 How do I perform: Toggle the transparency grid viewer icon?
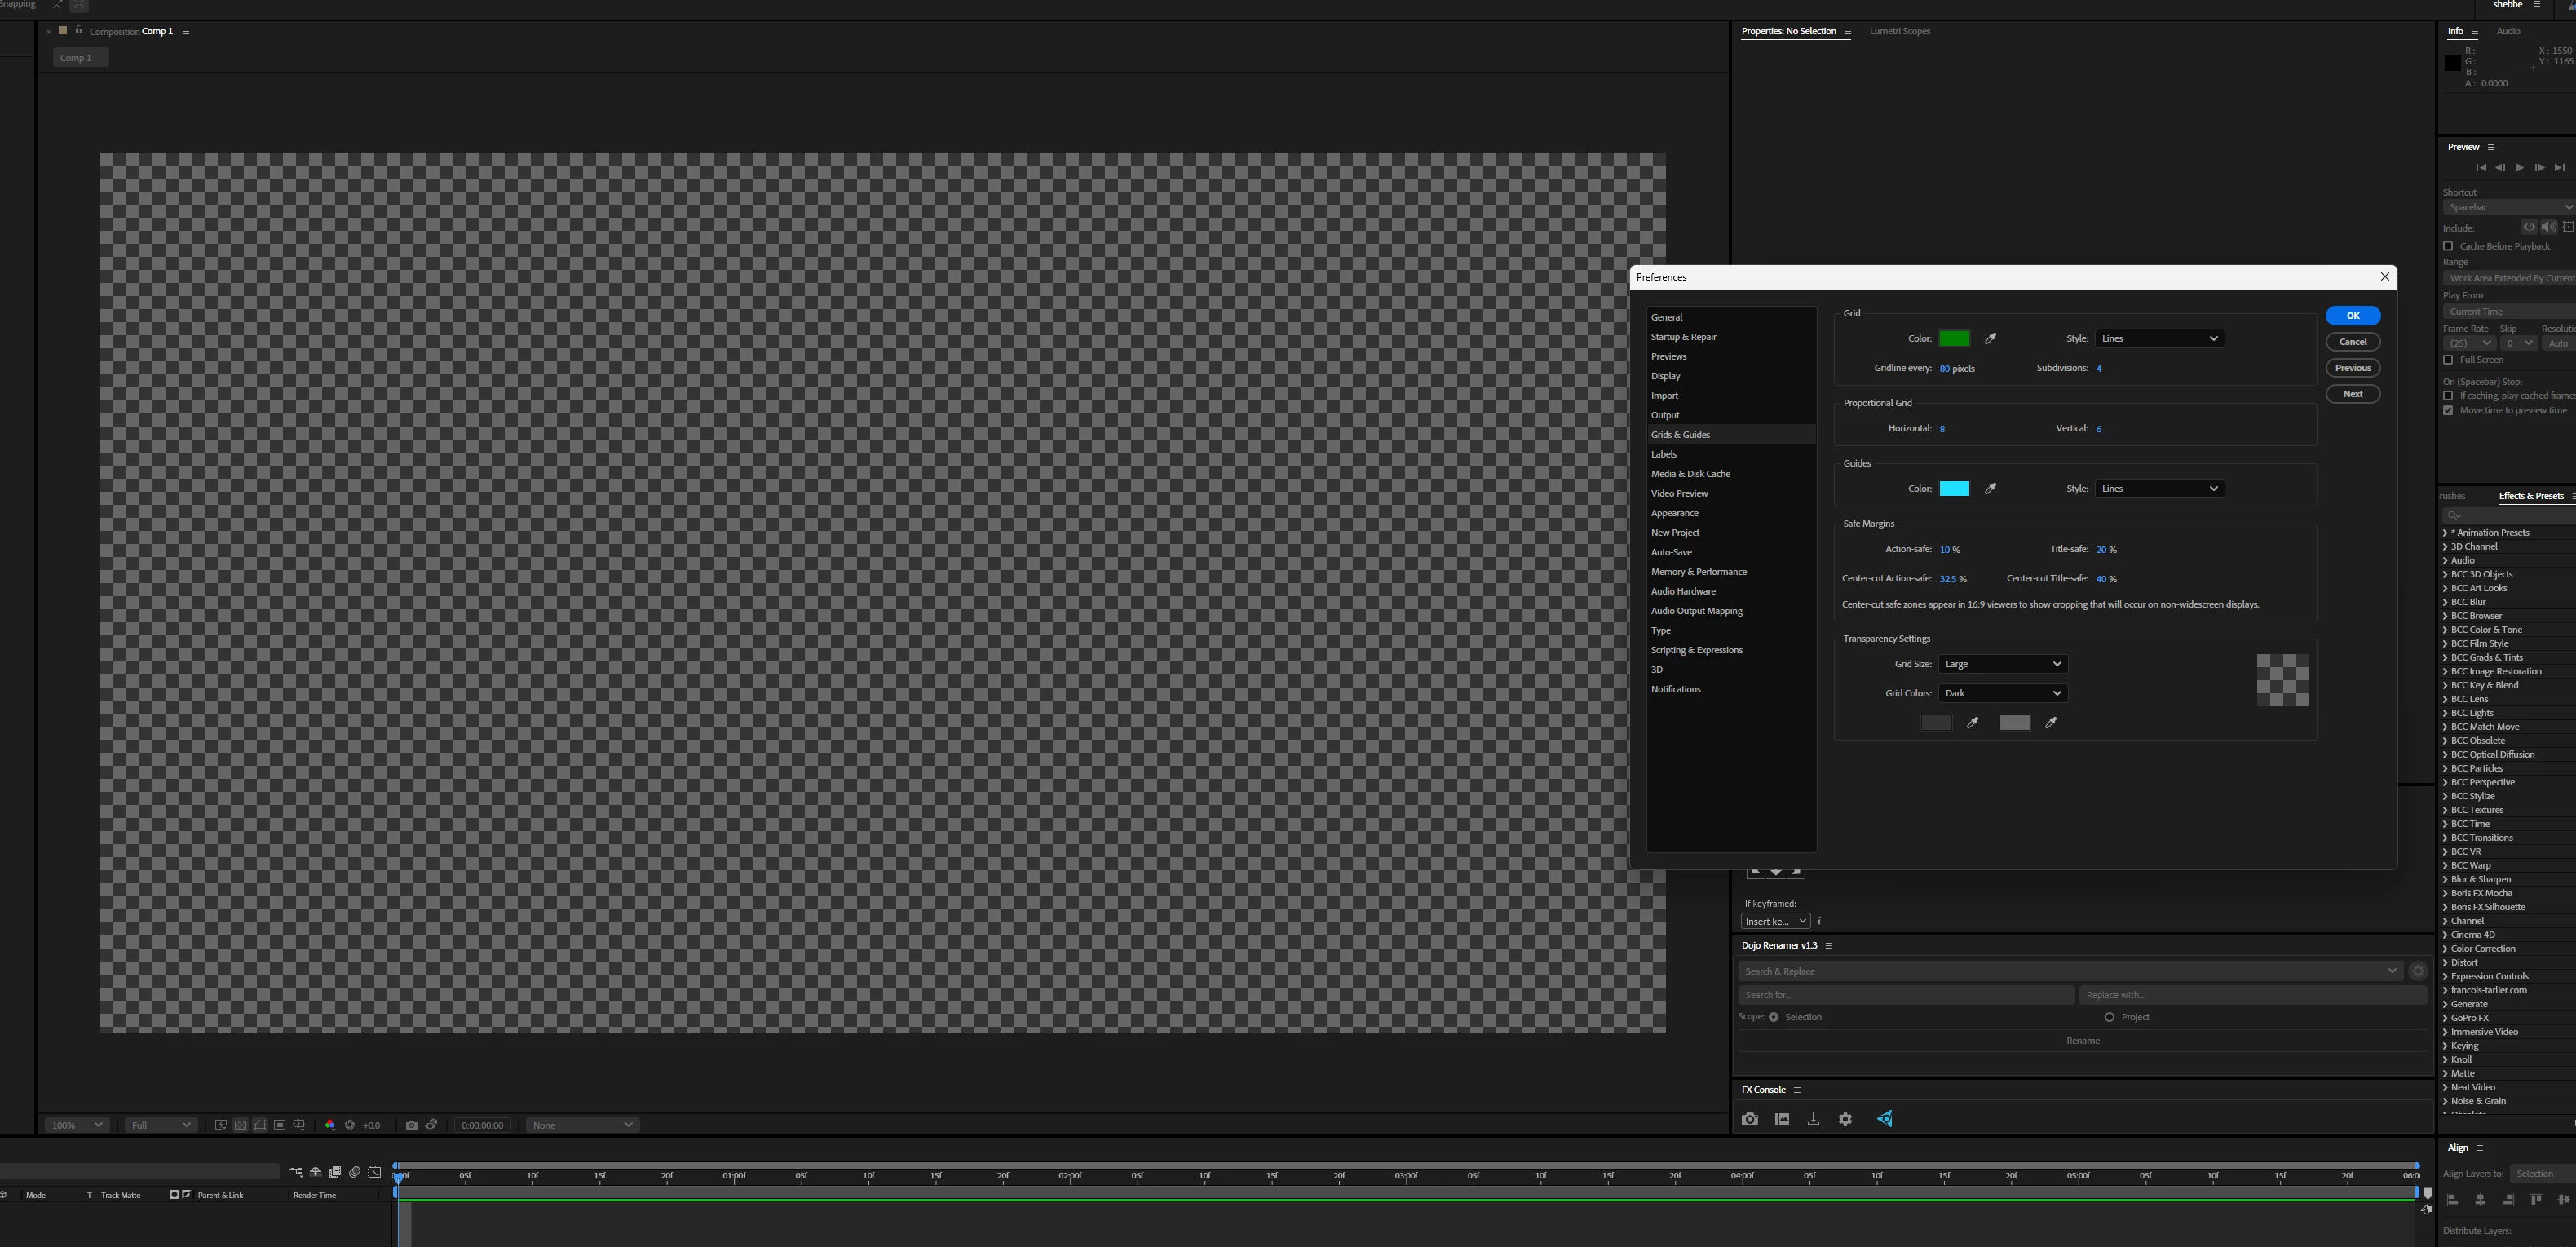pos(240,1125)
